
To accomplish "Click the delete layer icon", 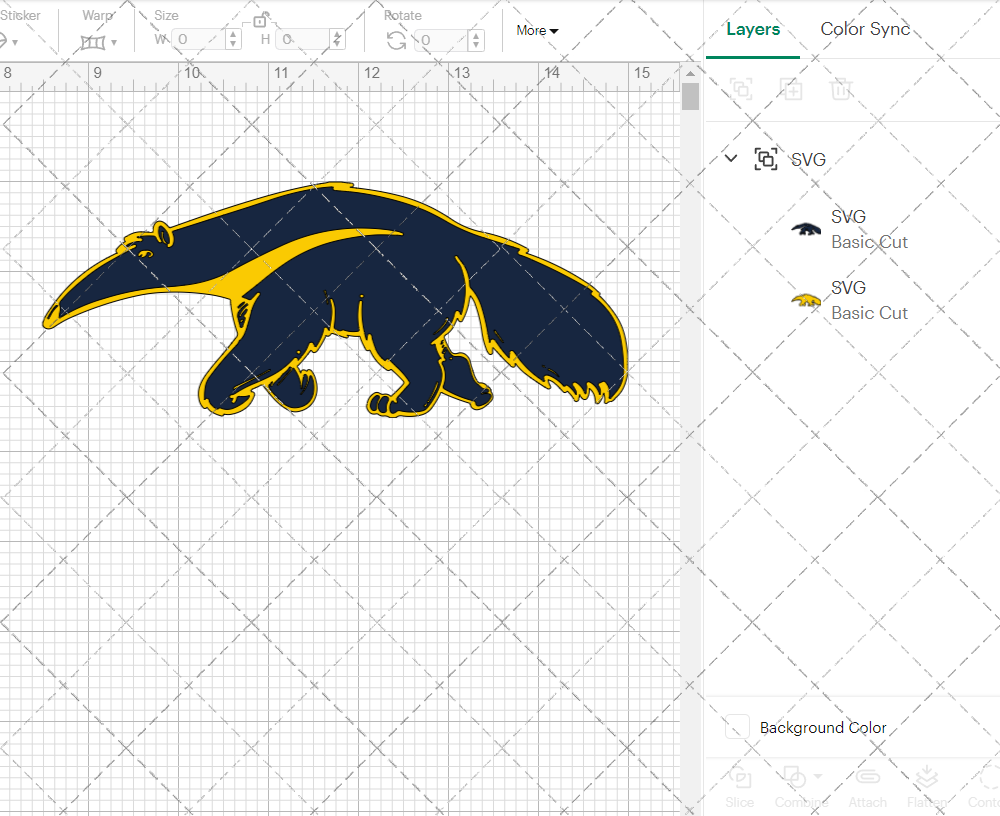I will 841,89.
